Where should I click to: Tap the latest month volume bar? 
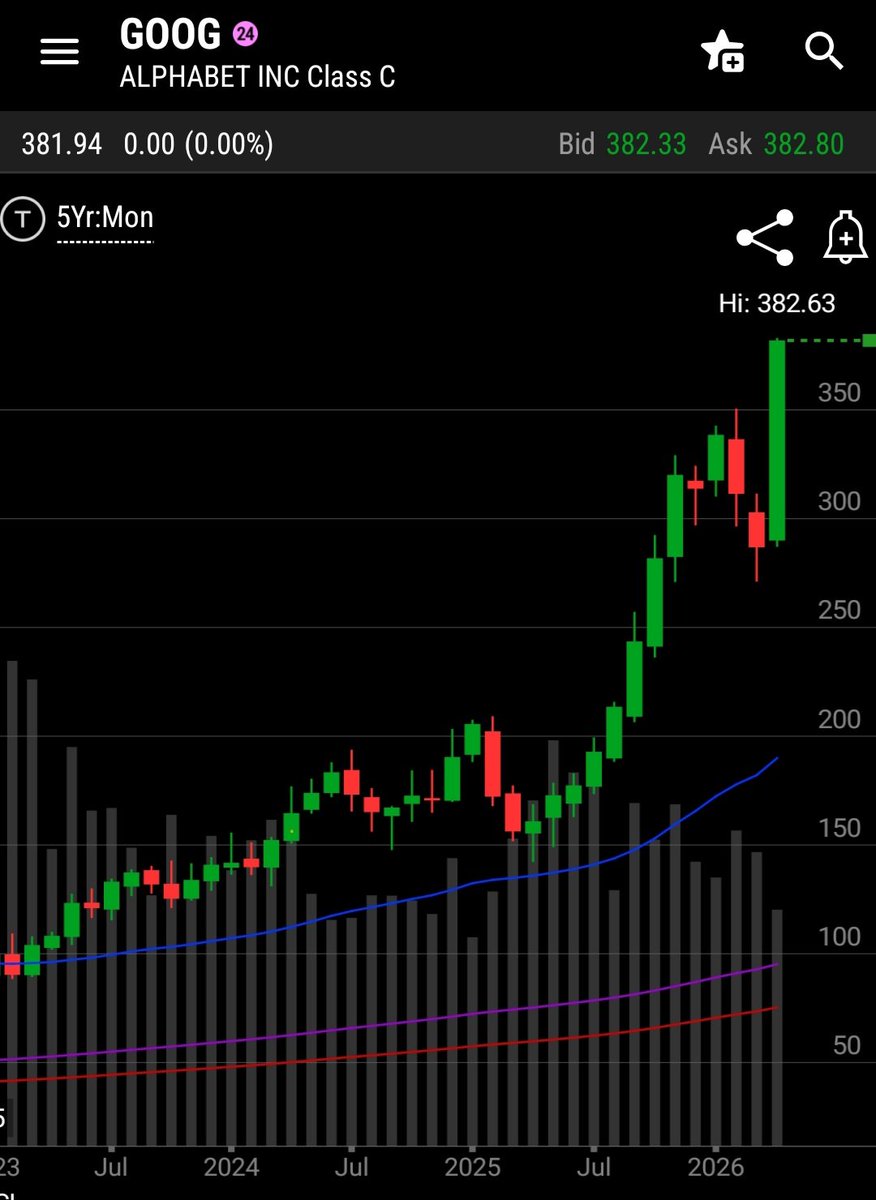point(777,1027)
